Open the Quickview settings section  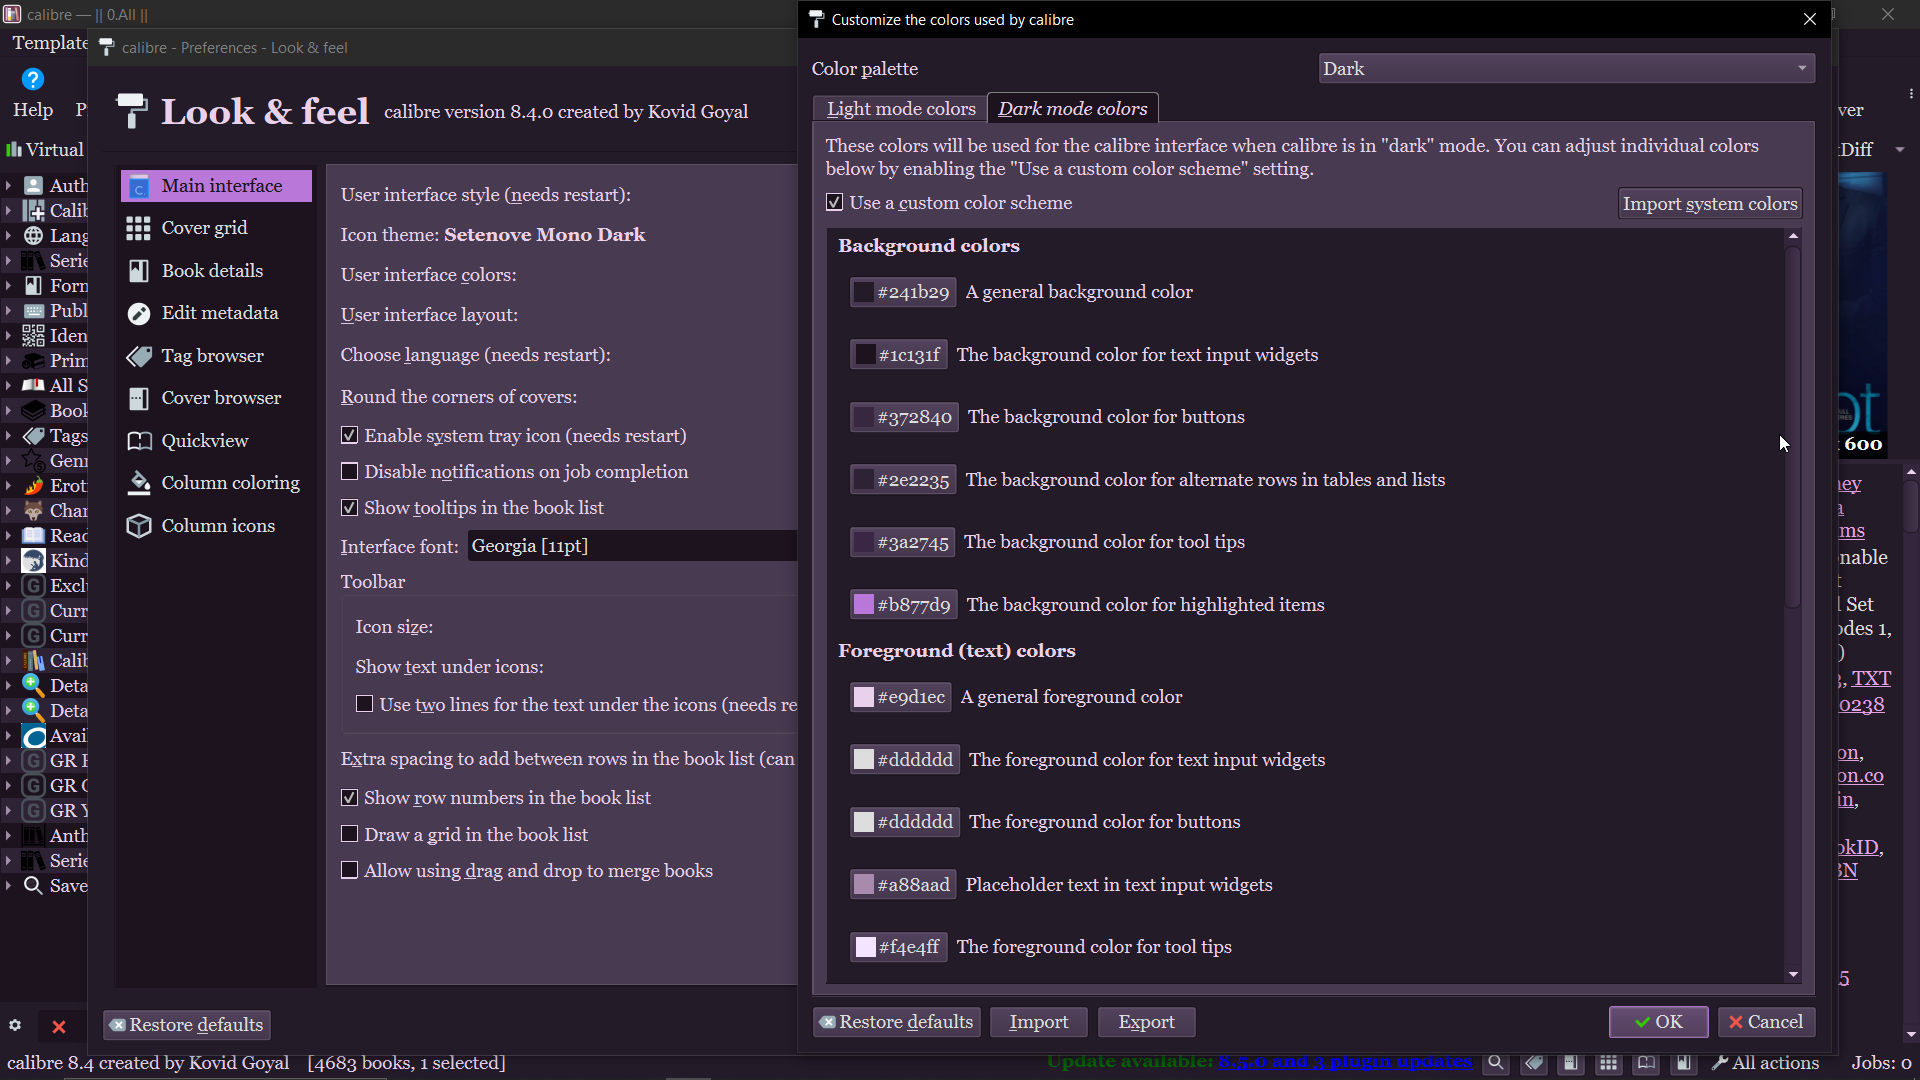204,441
